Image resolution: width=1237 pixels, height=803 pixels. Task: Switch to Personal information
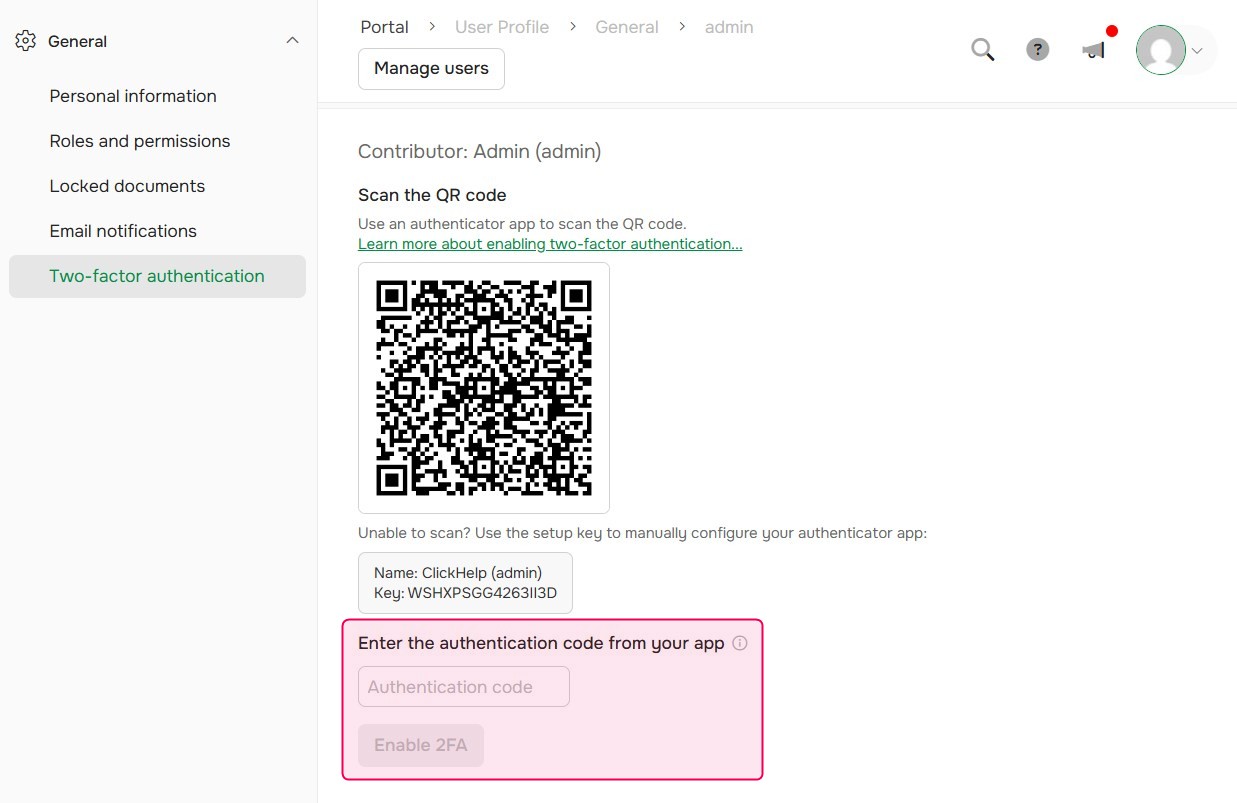tap(132, 95)
